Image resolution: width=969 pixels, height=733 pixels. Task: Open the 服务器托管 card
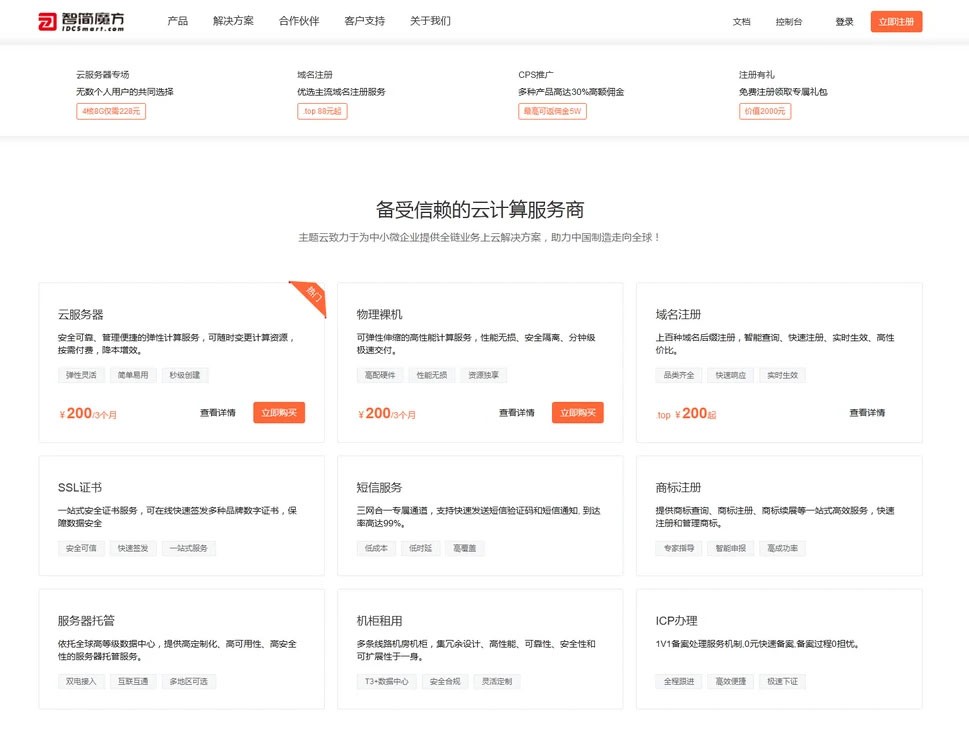click(182, 649)
